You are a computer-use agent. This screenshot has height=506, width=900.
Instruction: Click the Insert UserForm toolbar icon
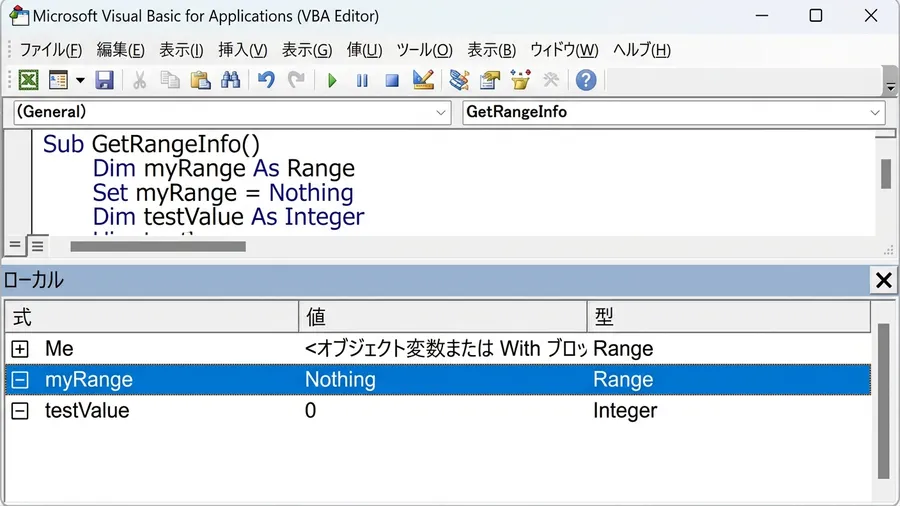(58, 80)
